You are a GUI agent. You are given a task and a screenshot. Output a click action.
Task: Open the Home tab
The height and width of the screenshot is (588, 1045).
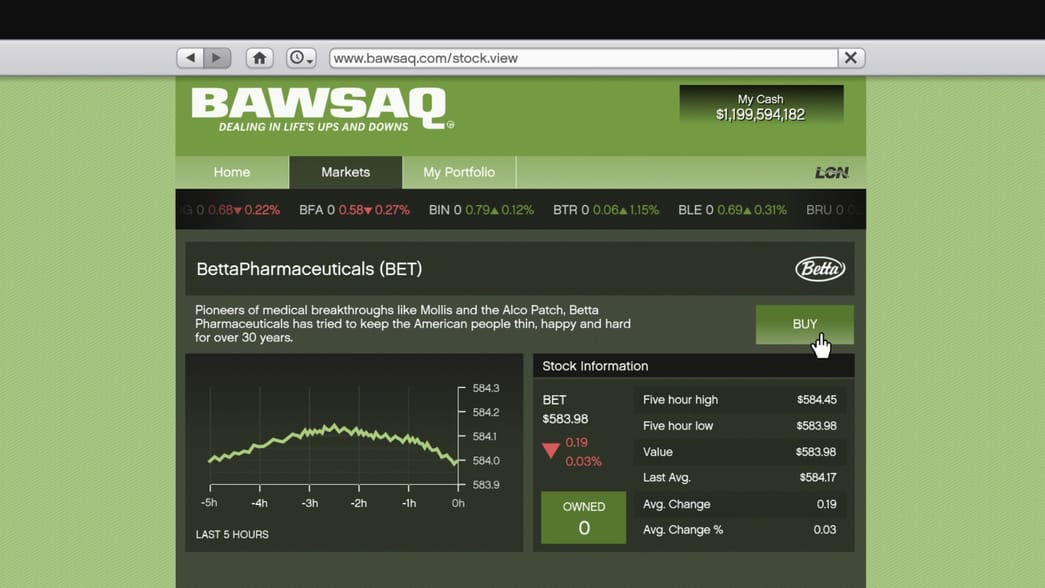(231, 172)
